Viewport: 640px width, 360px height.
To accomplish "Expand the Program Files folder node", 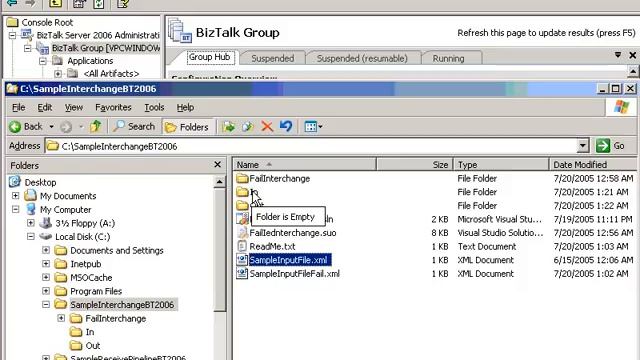I will [46, 291].
